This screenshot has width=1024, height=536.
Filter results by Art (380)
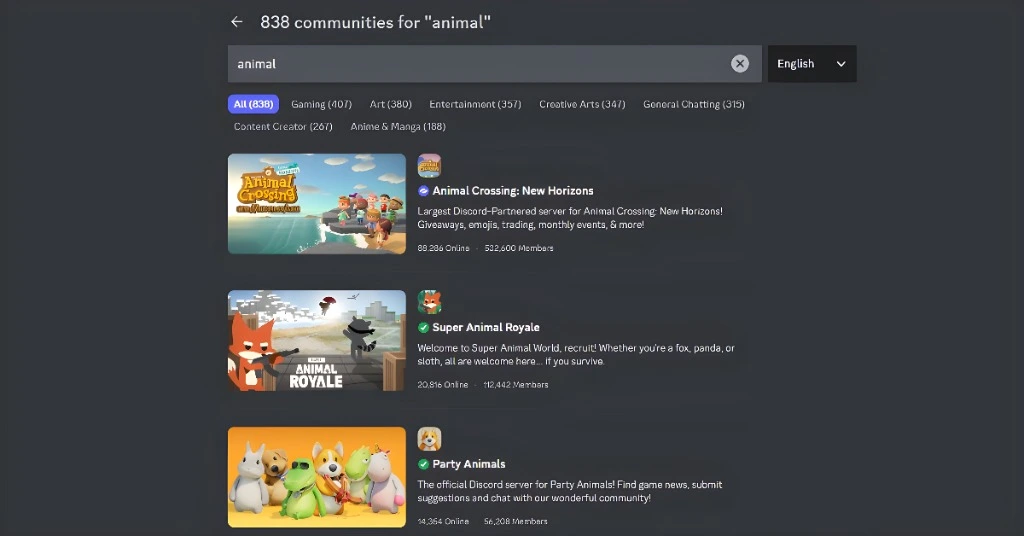coord(390,104)
